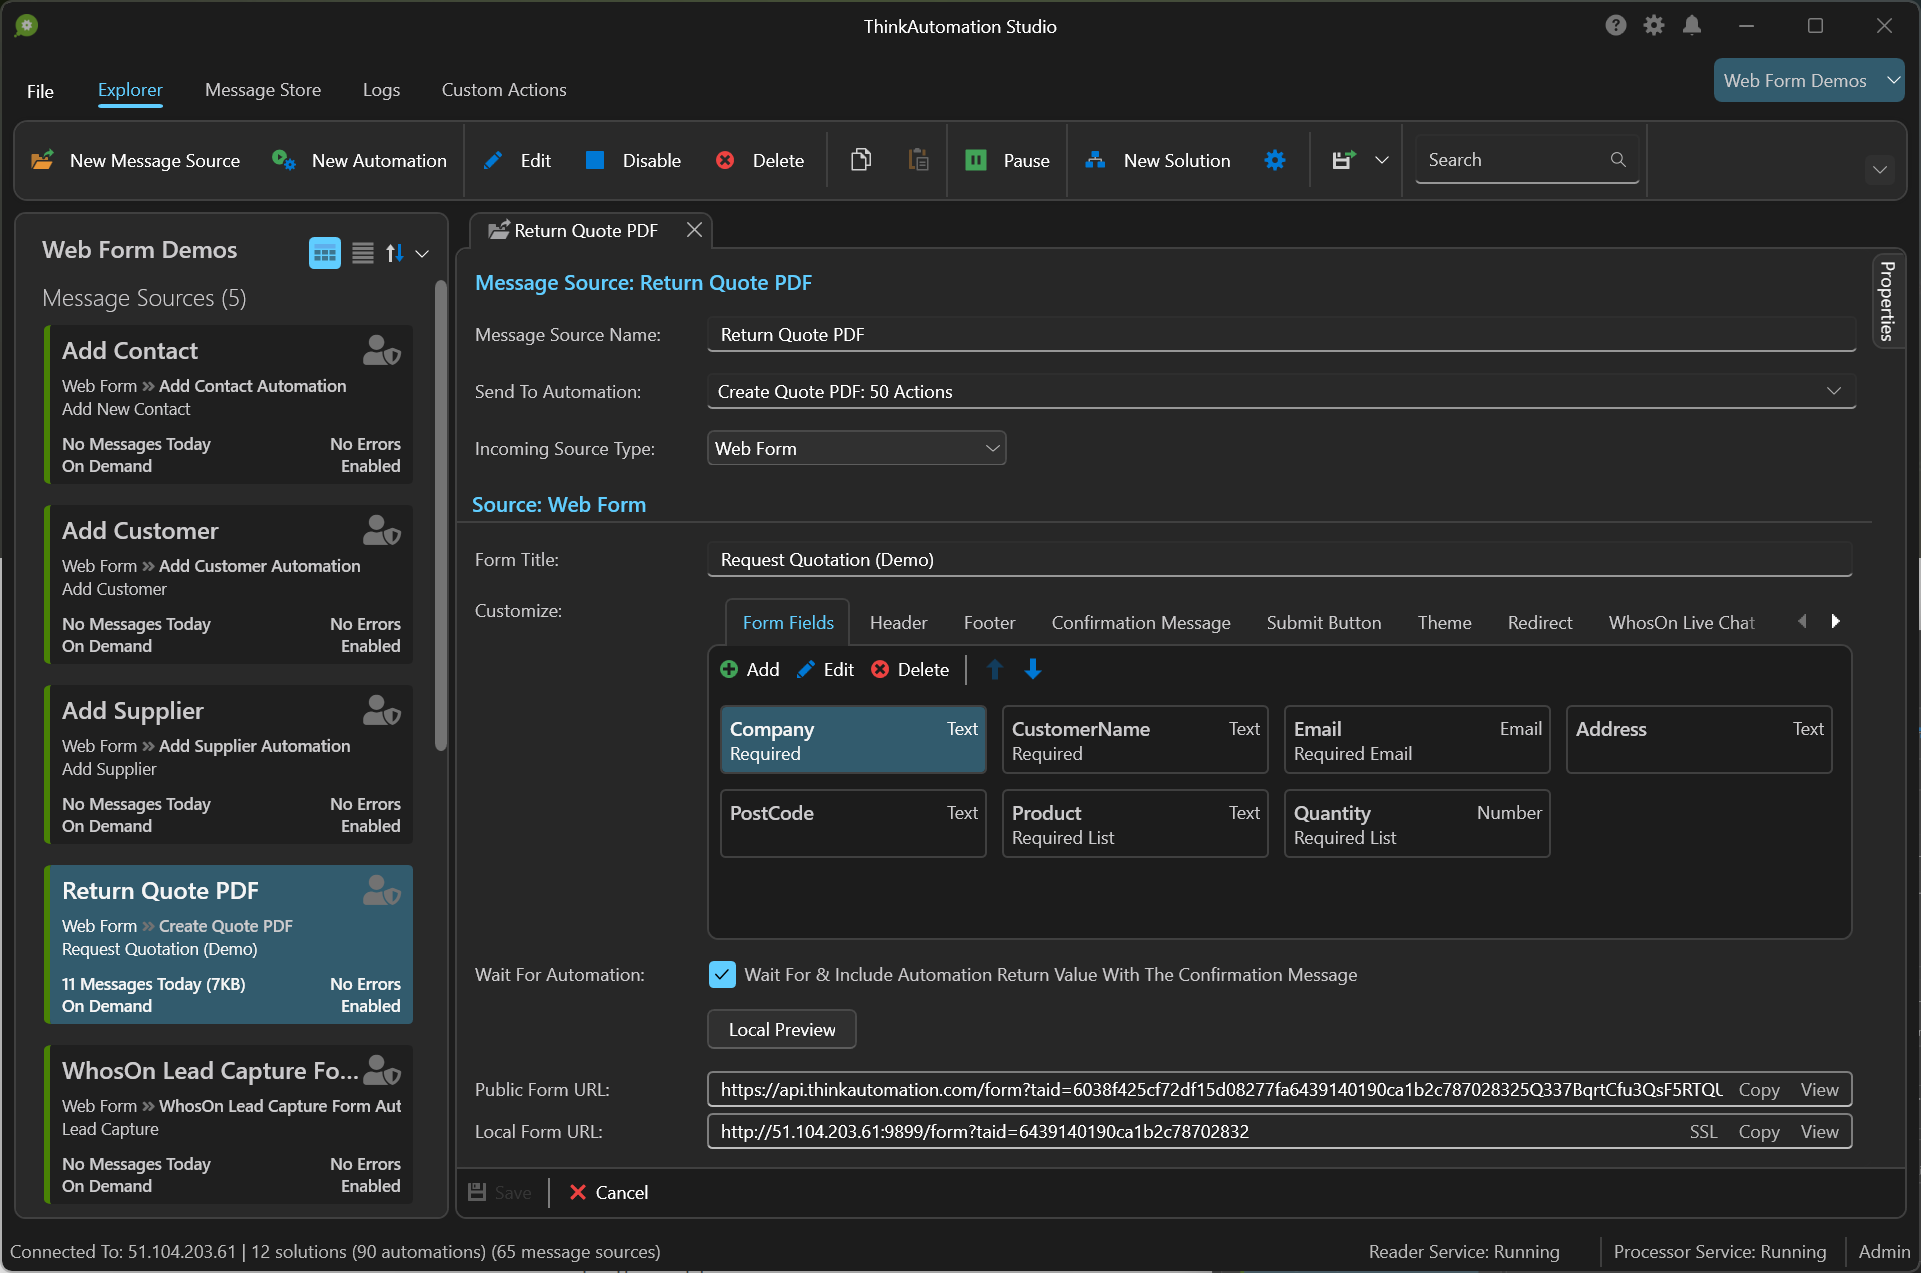Click the Edit pencil toolbar button
This screenshot has height=1273, width=1921.
click(x=517, y=160)
